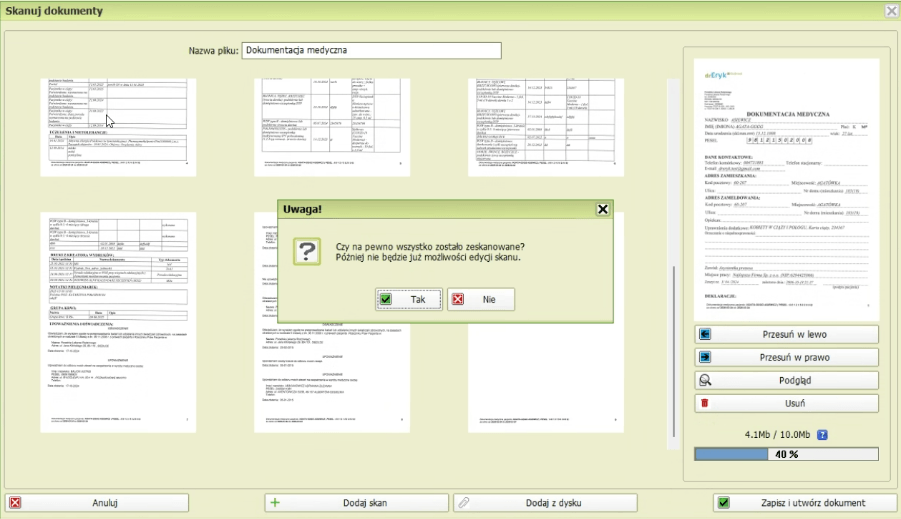The width and height of the screenshot is (901, 519).
Task: Click the magnifier icon on Podgląd
Action: click(x=705, y=380)
